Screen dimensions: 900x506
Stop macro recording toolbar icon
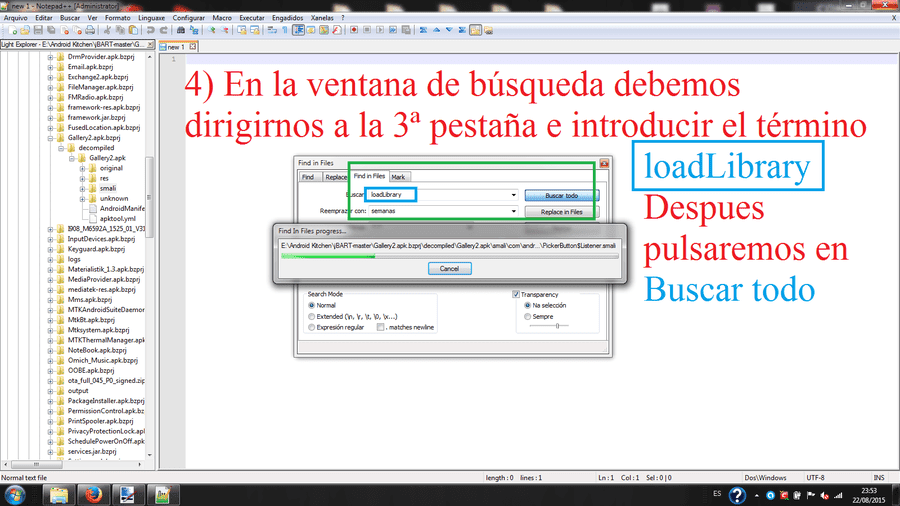(367, 30)
